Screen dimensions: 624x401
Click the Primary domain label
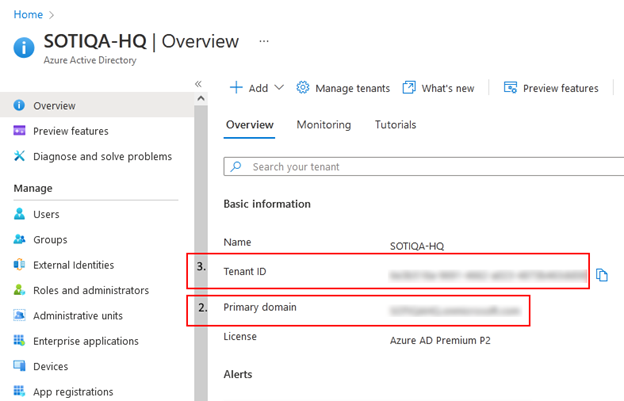point(259,307)
